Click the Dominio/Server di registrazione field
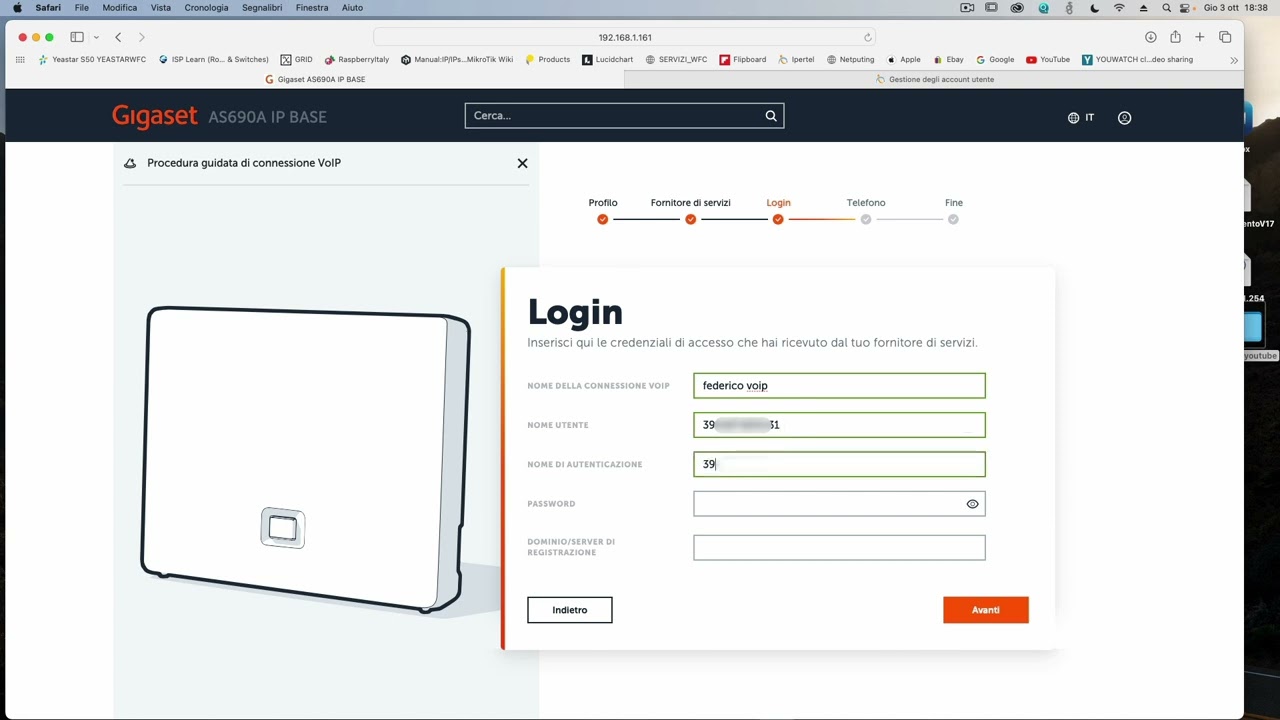This screenshot has width=1280, height=720. (x=839, y=547)
